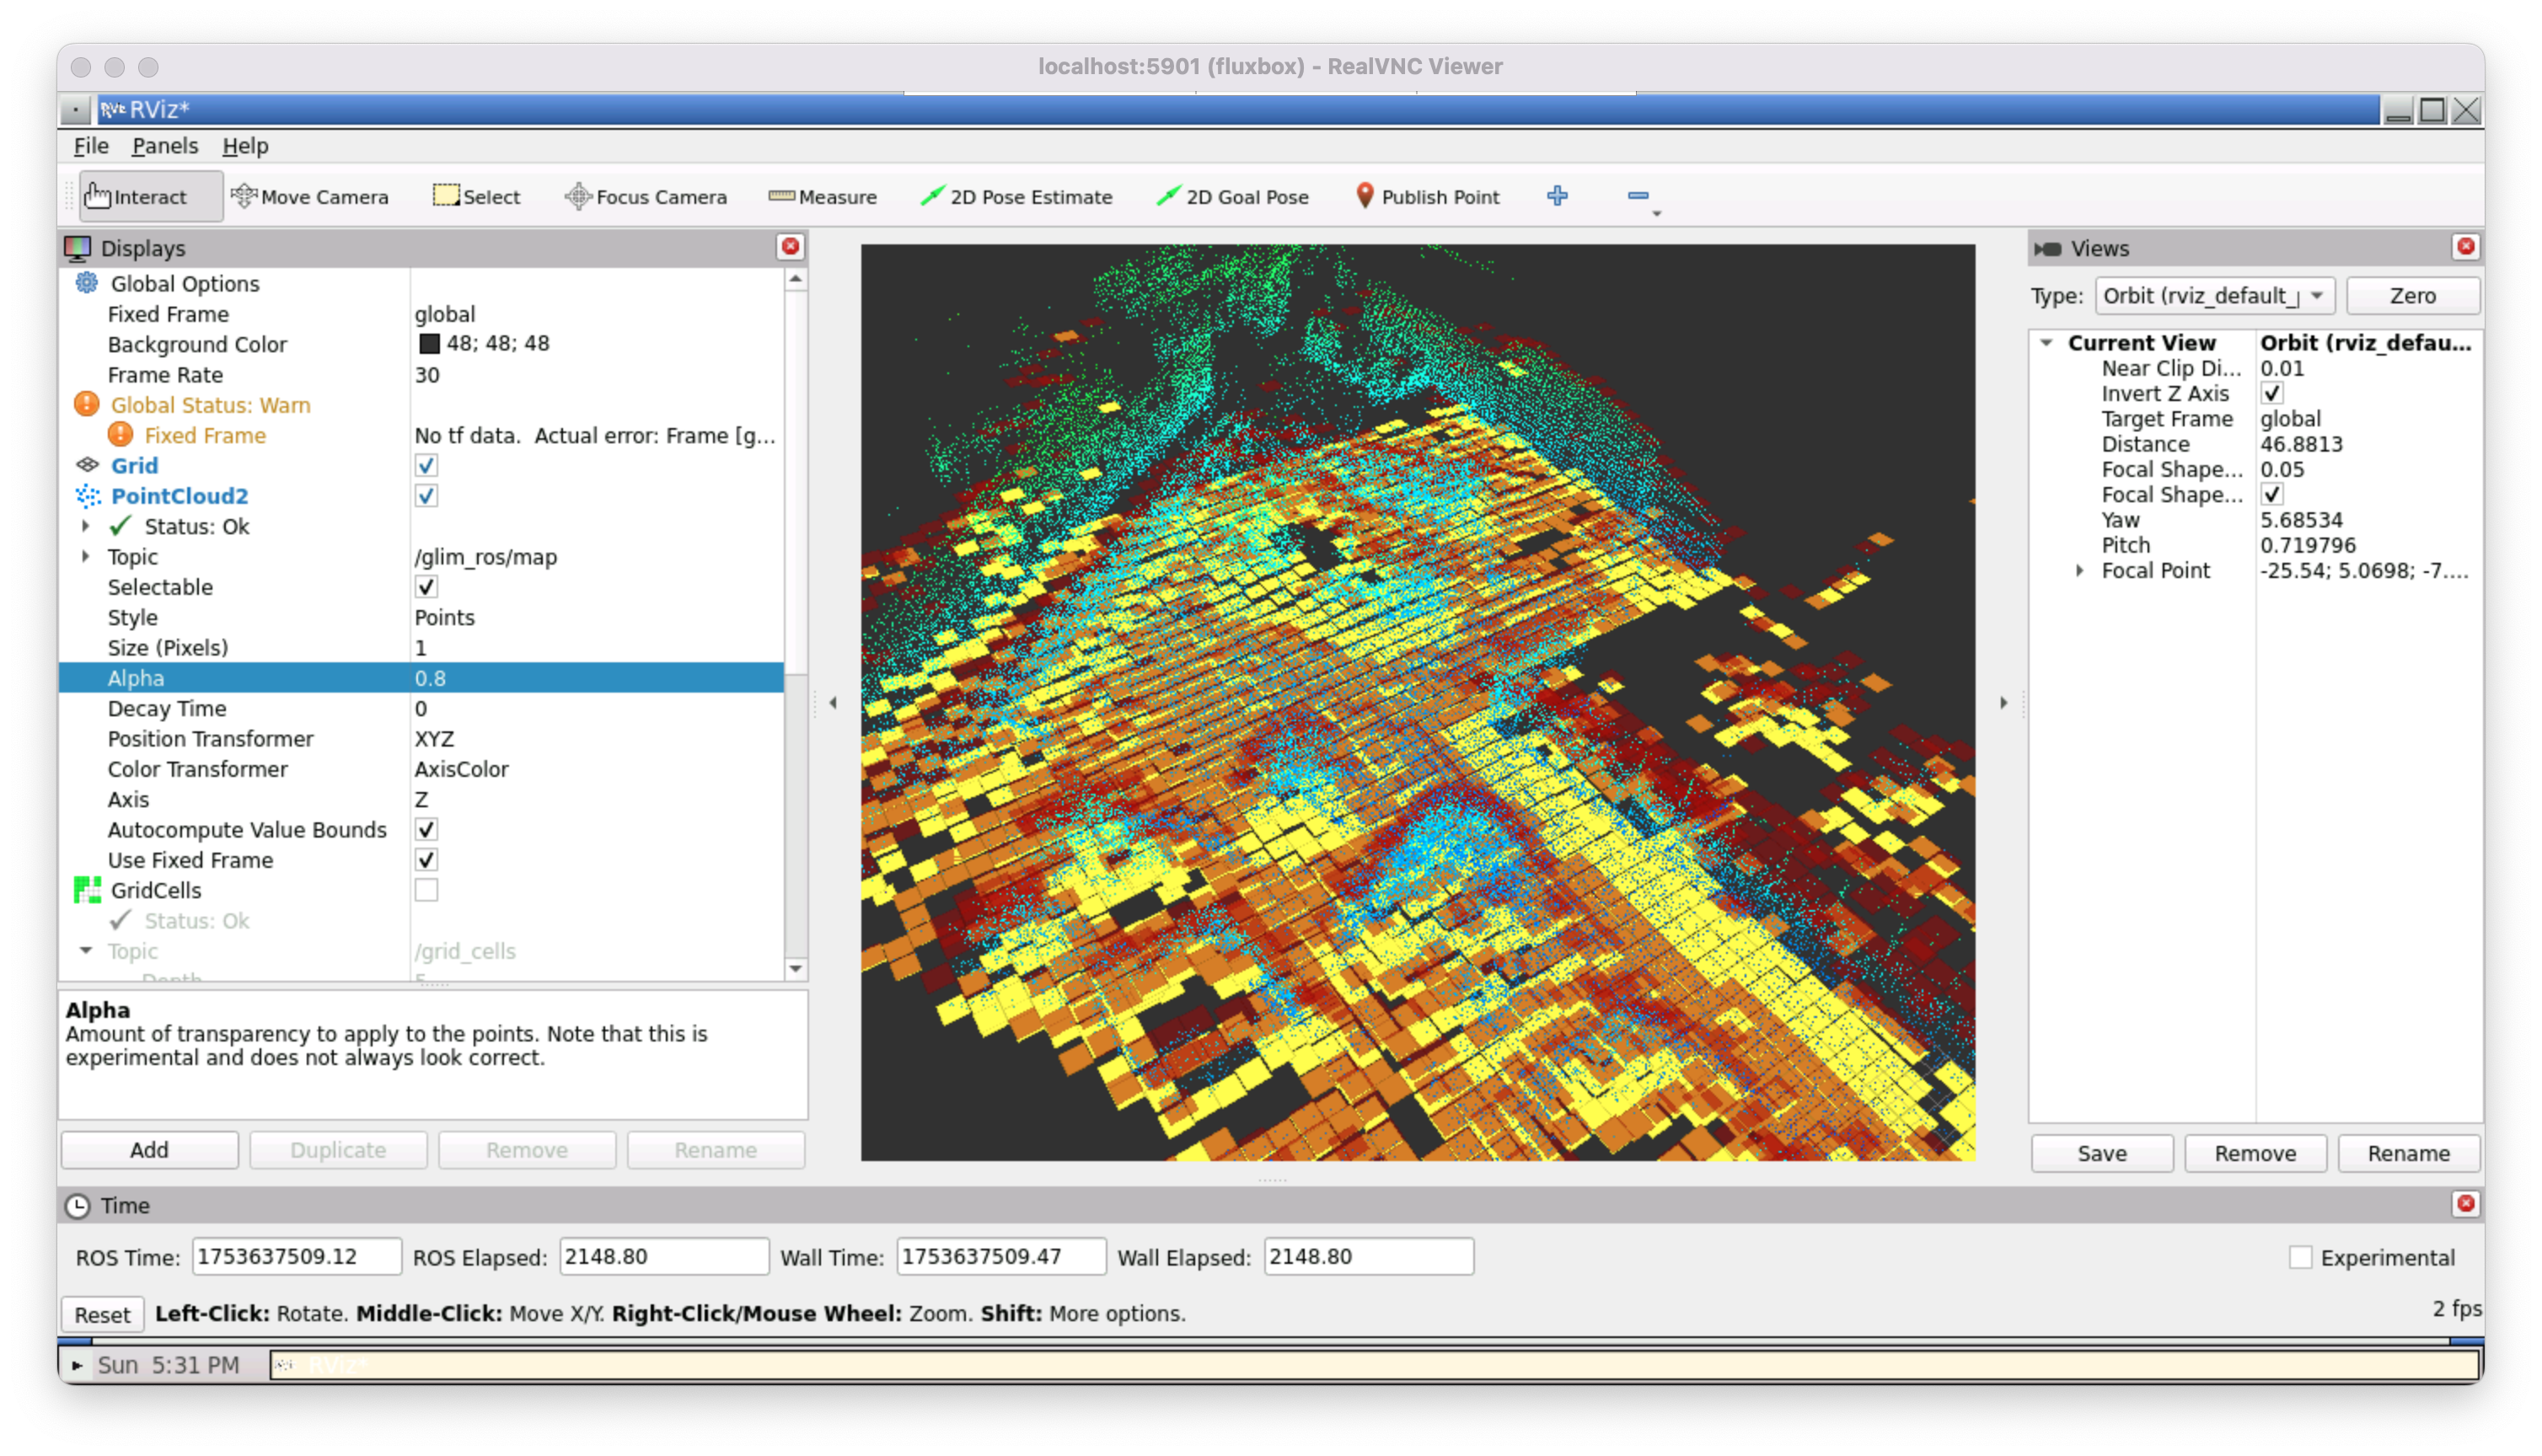Select the 2D Goal Pose tool
The width and height of the screenshot is (2542, 1456).
(x=1232, y=197)
